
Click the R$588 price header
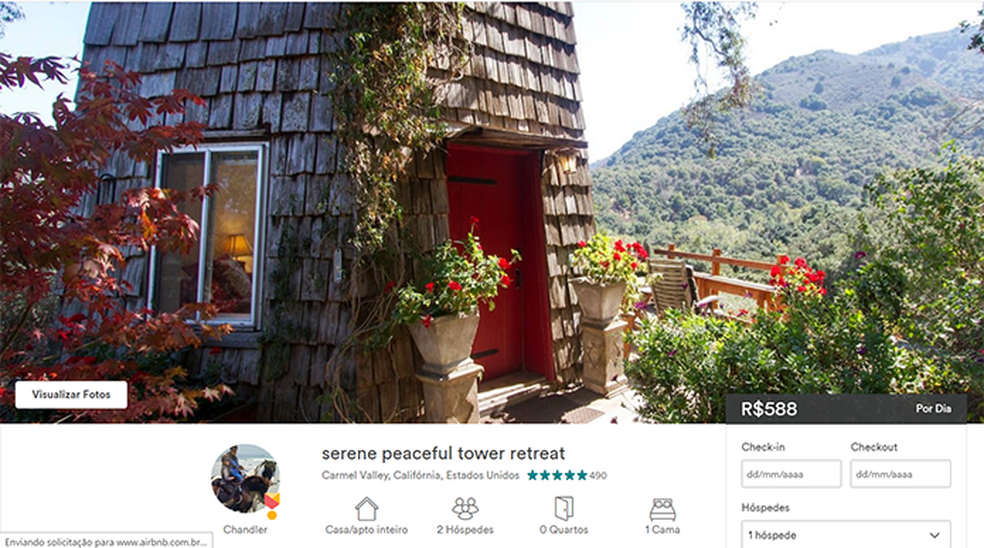(769, 409)
